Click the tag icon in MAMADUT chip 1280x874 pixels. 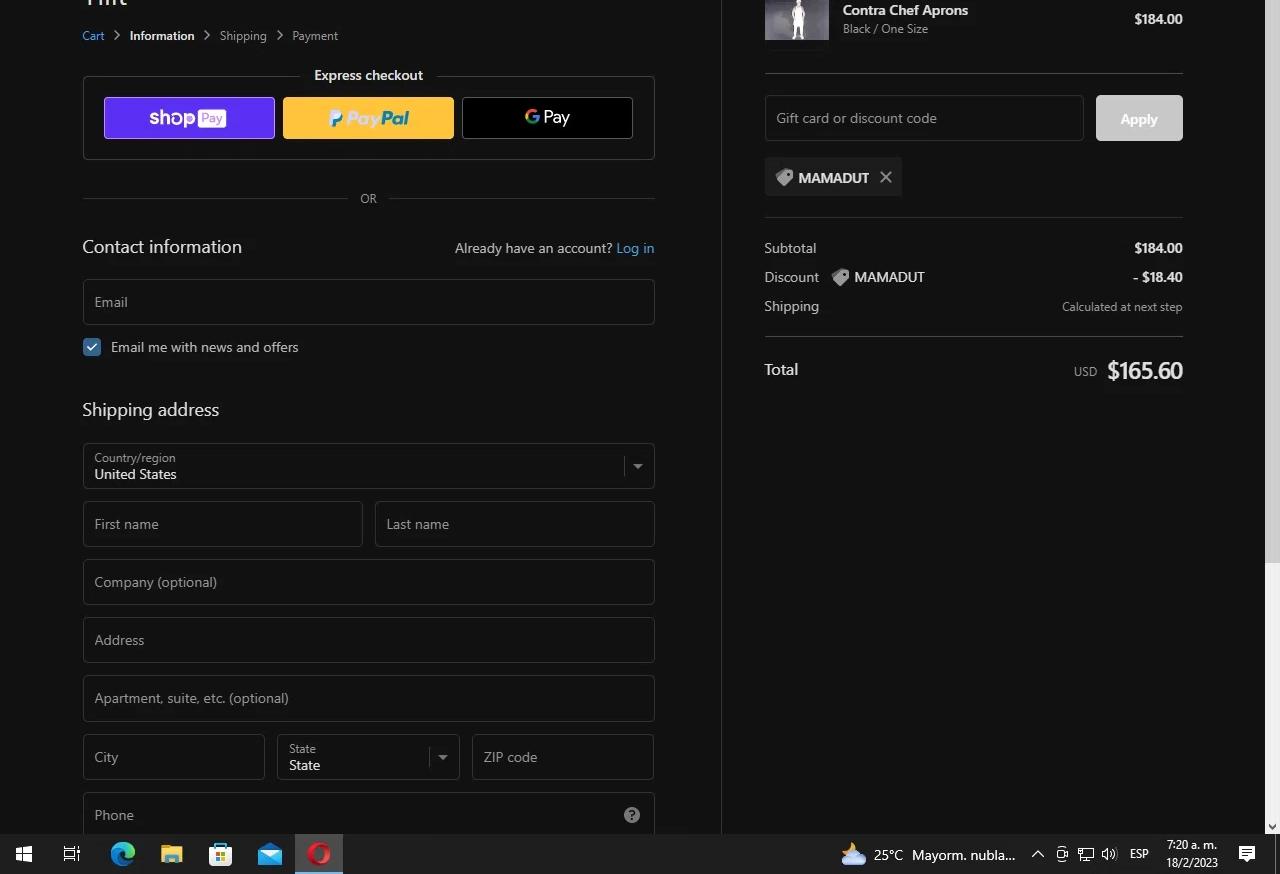click(x=784, y=177)
